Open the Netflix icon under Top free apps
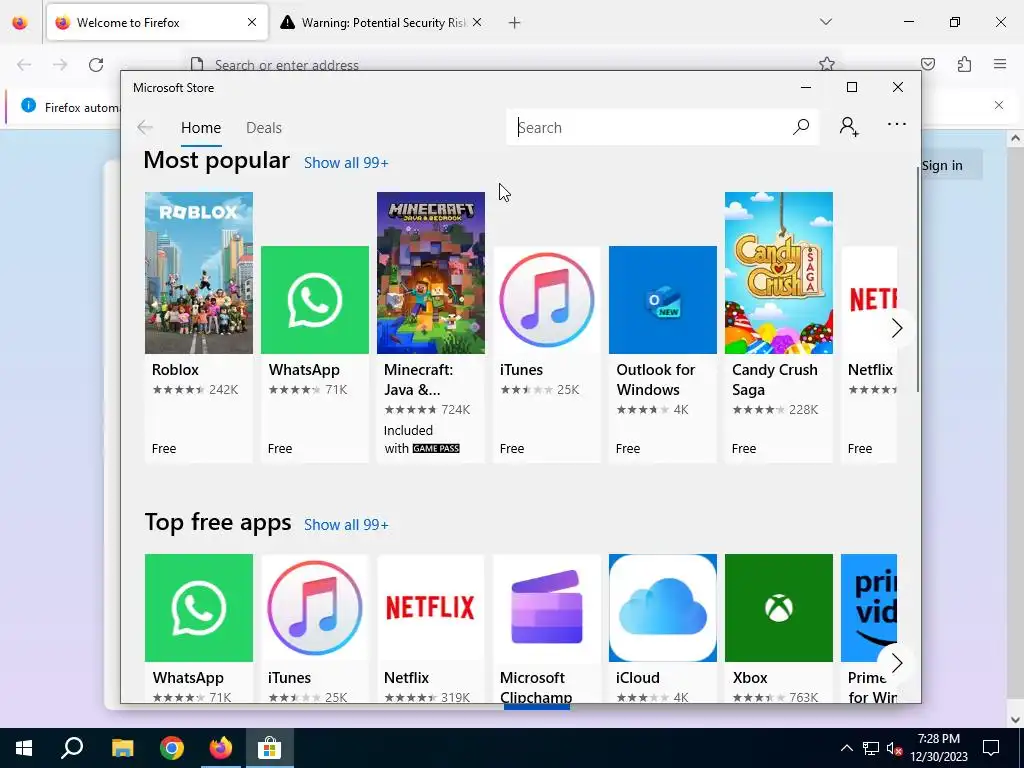 pyautogui.click(x=431, y=608)
